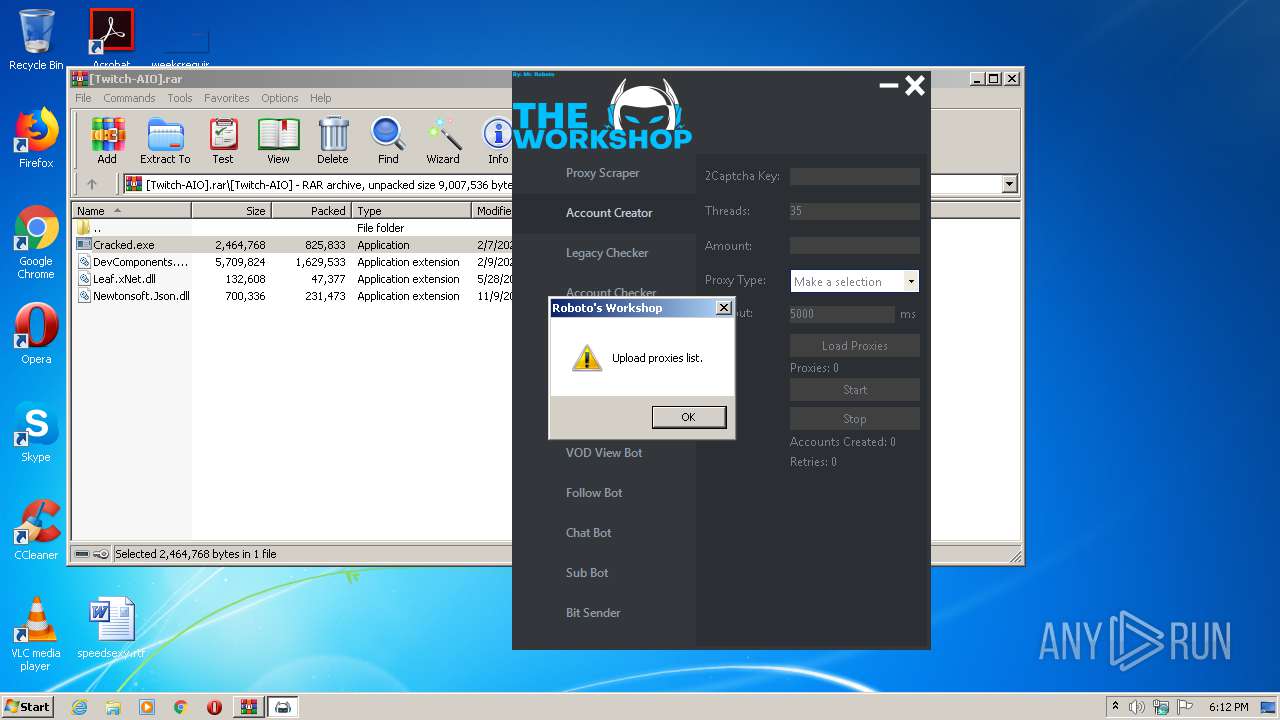Open the Firefox desktop icon
The image size is (1280, 720).
[x=36, y=139]
